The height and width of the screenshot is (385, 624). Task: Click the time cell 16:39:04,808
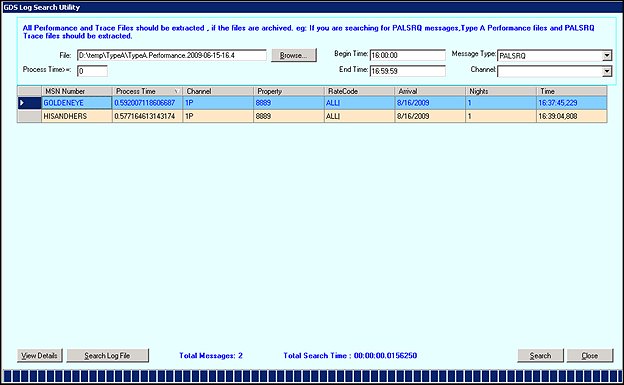pos(572,116)
